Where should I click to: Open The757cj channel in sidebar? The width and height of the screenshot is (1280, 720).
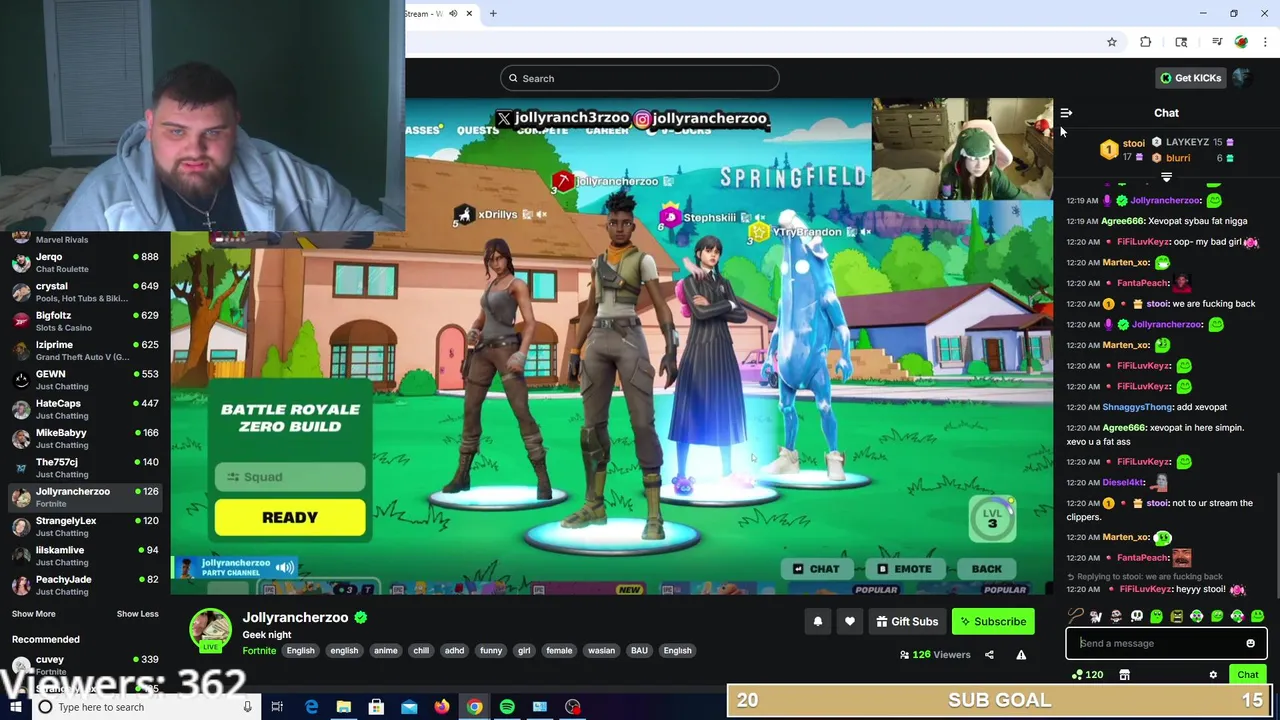coord(84,468)
